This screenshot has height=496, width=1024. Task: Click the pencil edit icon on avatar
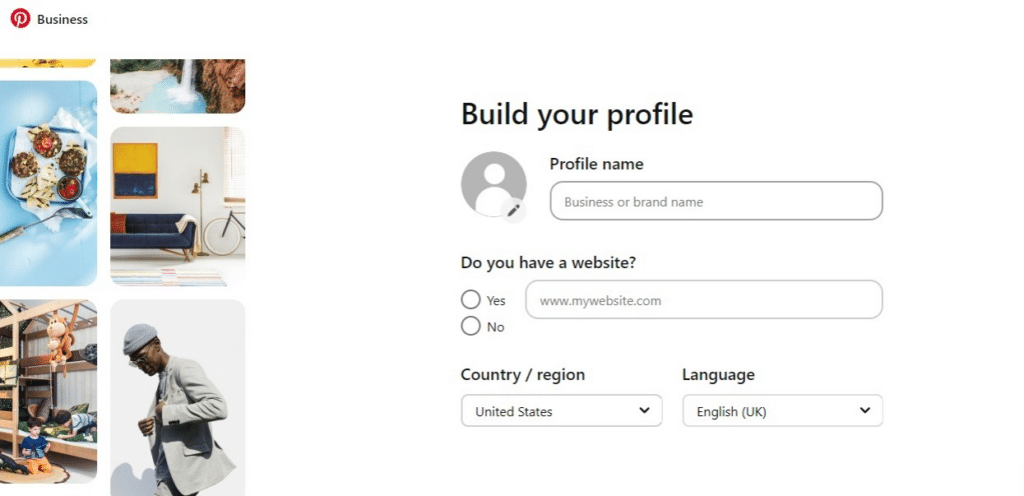click(513, 210)
